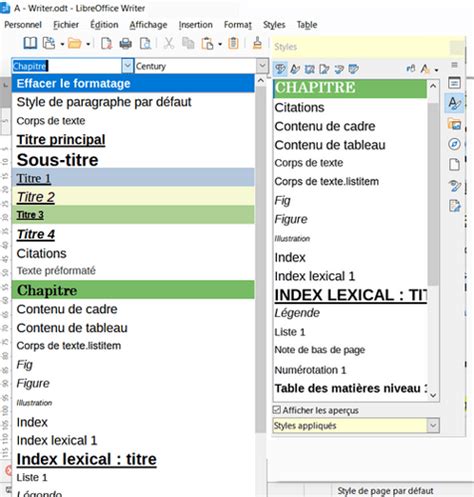
Task: Expand recent documents arrow beside folder icon
Action: pyautogui.click(x=88, y=44)
